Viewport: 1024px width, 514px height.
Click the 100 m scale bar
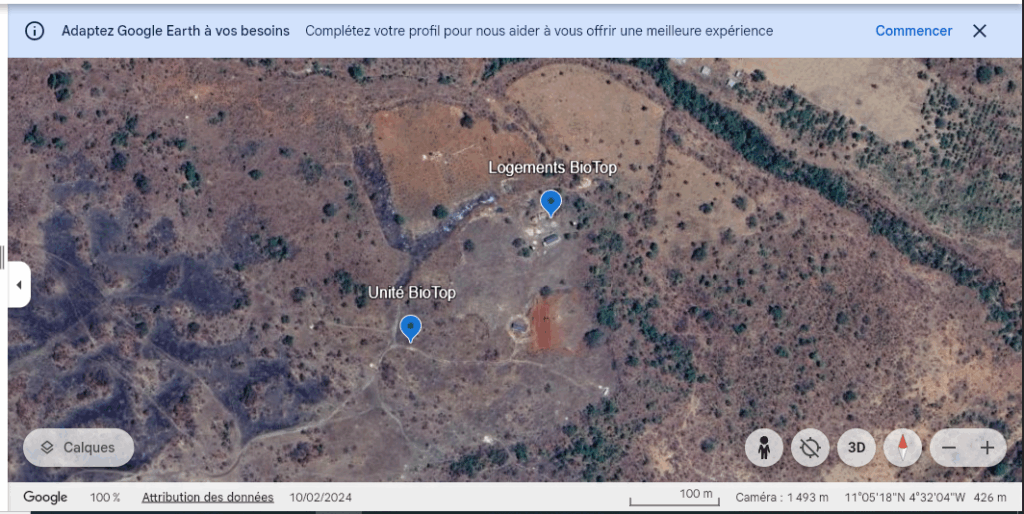(672, 497)
